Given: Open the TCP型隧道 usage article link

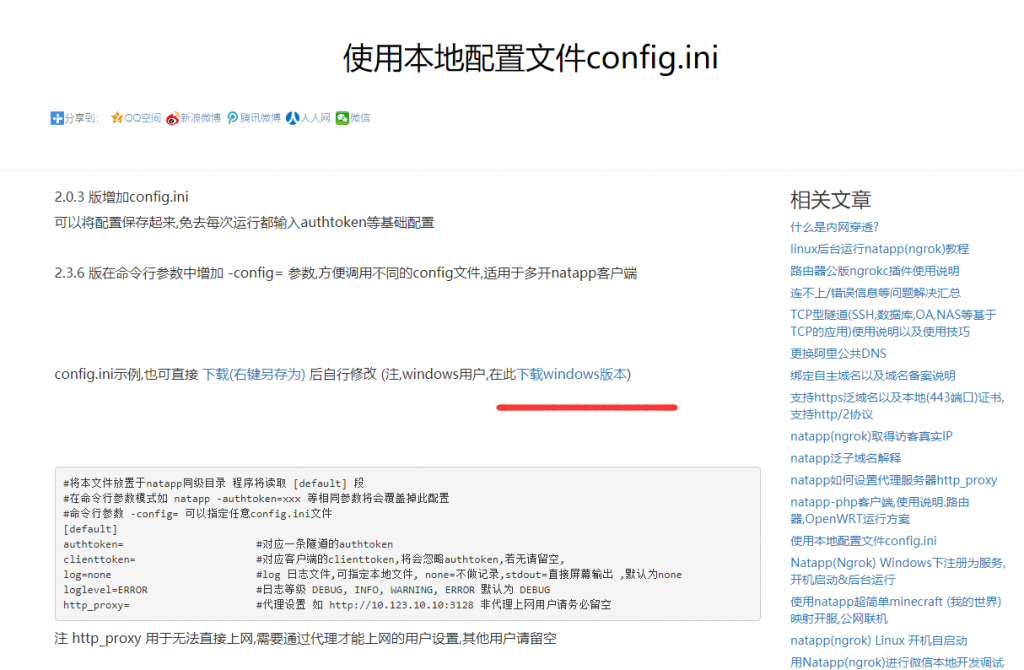Looking at the screenshot, I should coord(893,323).
